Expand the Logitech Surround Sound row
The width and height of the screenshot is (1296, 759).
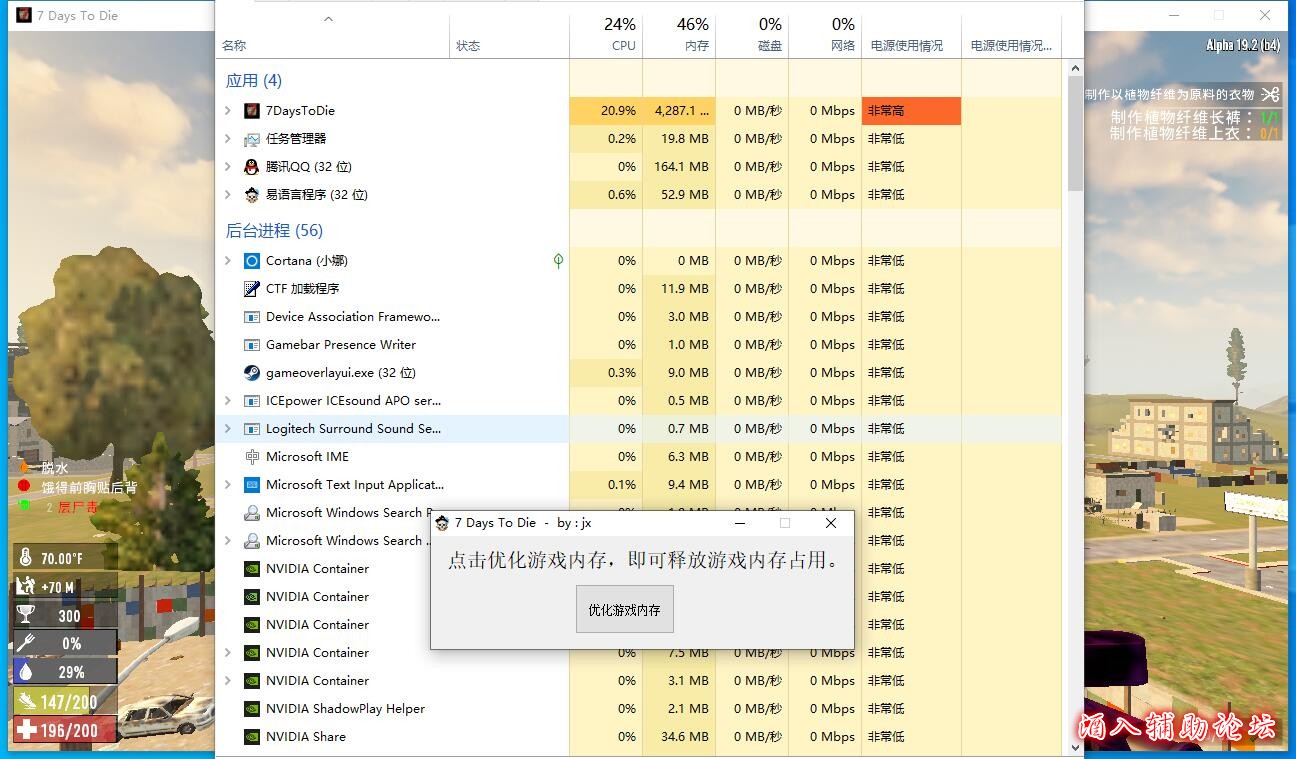coord(228,429)
